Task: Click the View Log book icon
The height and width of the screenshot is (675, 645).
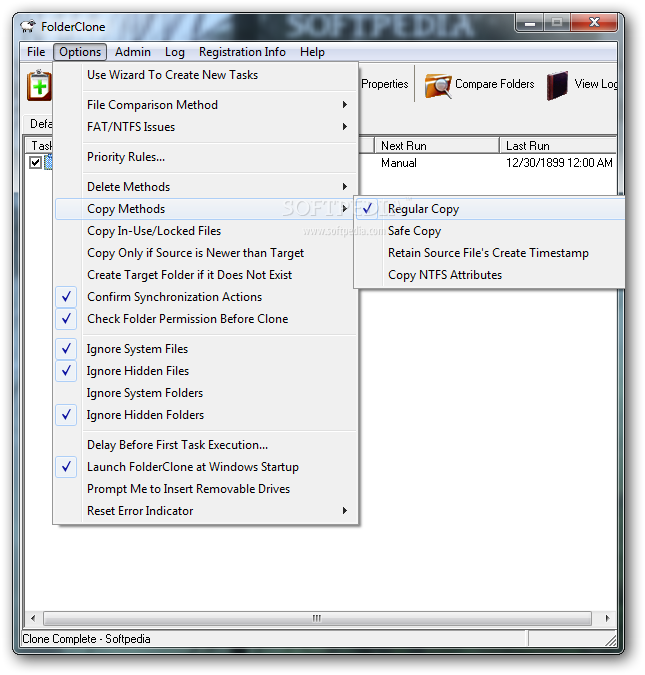Action: point(557,85)
